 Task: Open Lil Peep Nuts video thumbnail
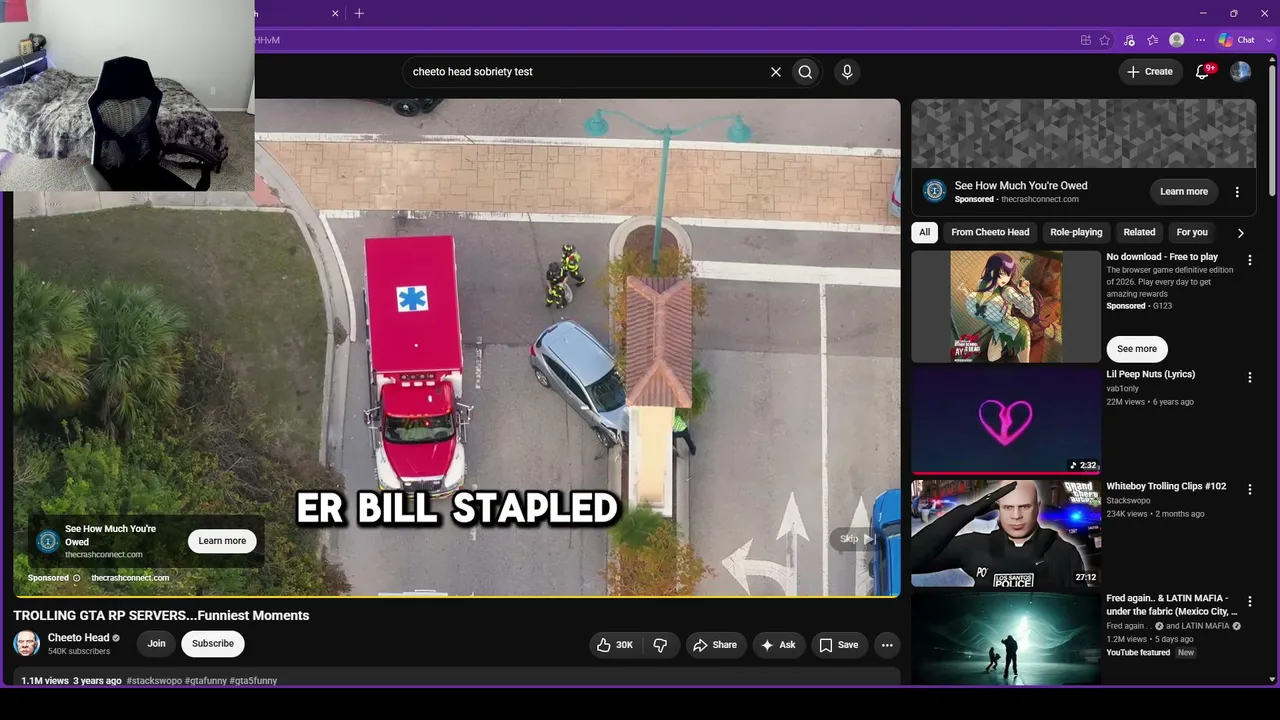[1006, 420]
